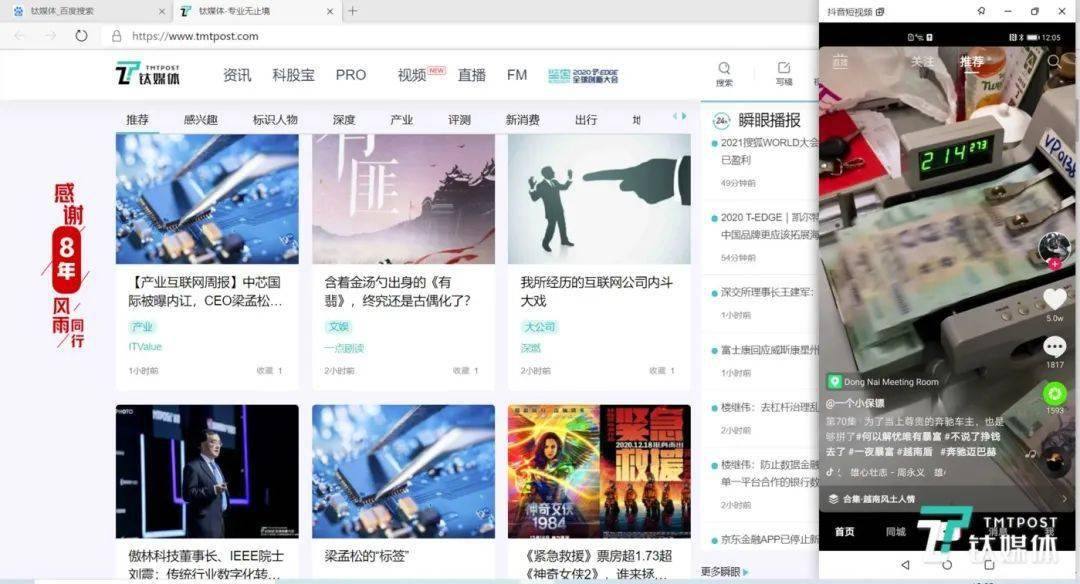Switch to 关注 tab in Douyin

(x=922, y=62)
